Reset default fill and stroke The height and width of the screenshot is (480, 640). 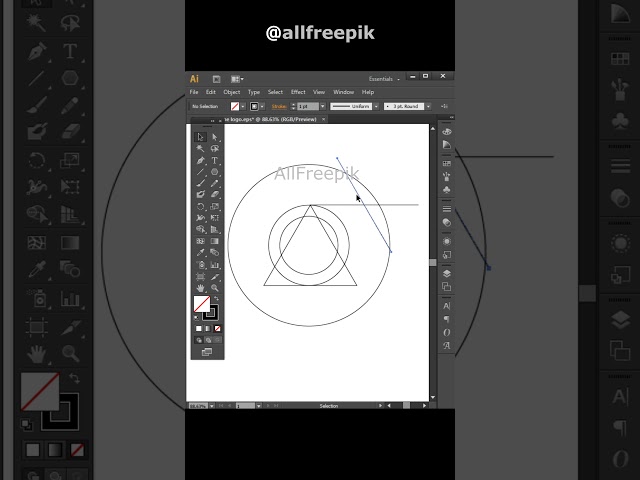pos(196,317)
